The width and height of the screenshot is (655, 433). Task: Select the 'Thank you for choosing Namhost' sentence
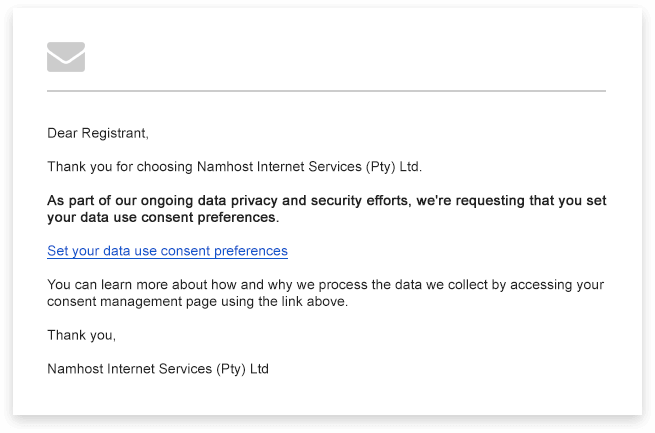tap(234, 167)
